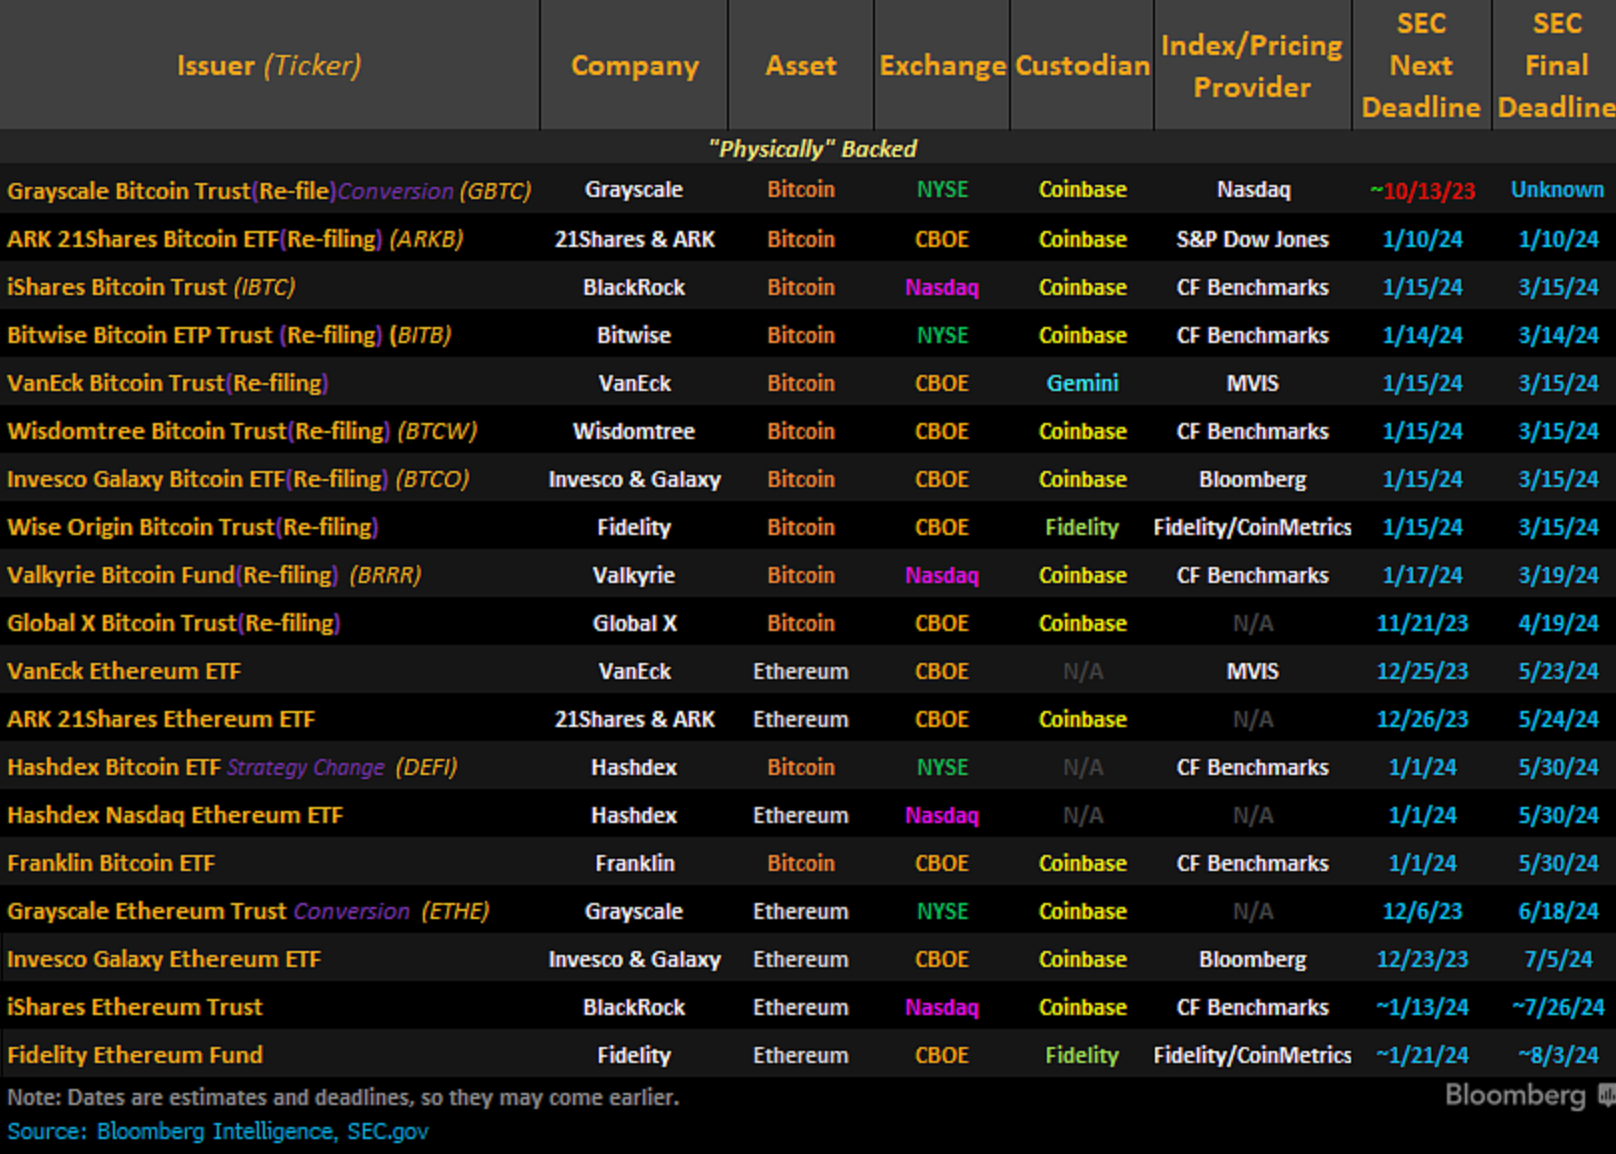This screenshot has height=1154, width=1616.
Task: Click the Company column header
Action: 634,66
